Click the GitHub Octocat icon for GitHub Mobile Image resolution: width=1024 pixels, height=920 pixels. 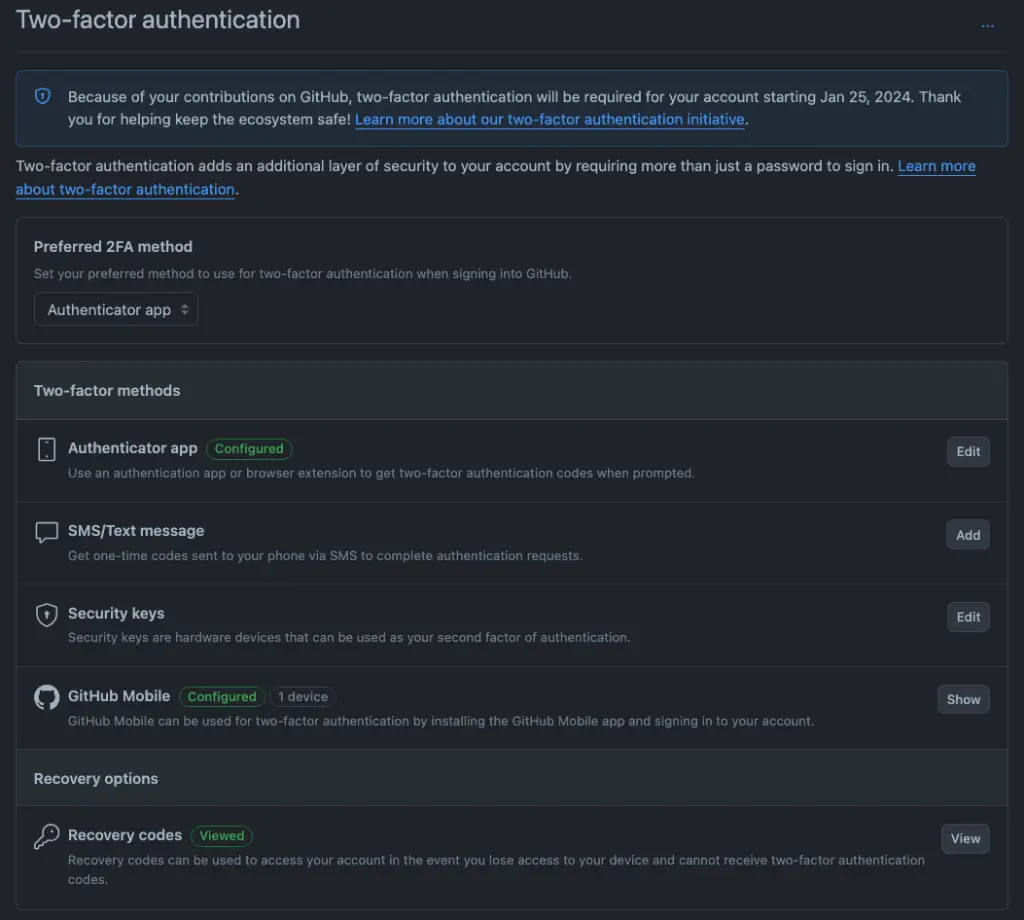(x=46, y=697)
